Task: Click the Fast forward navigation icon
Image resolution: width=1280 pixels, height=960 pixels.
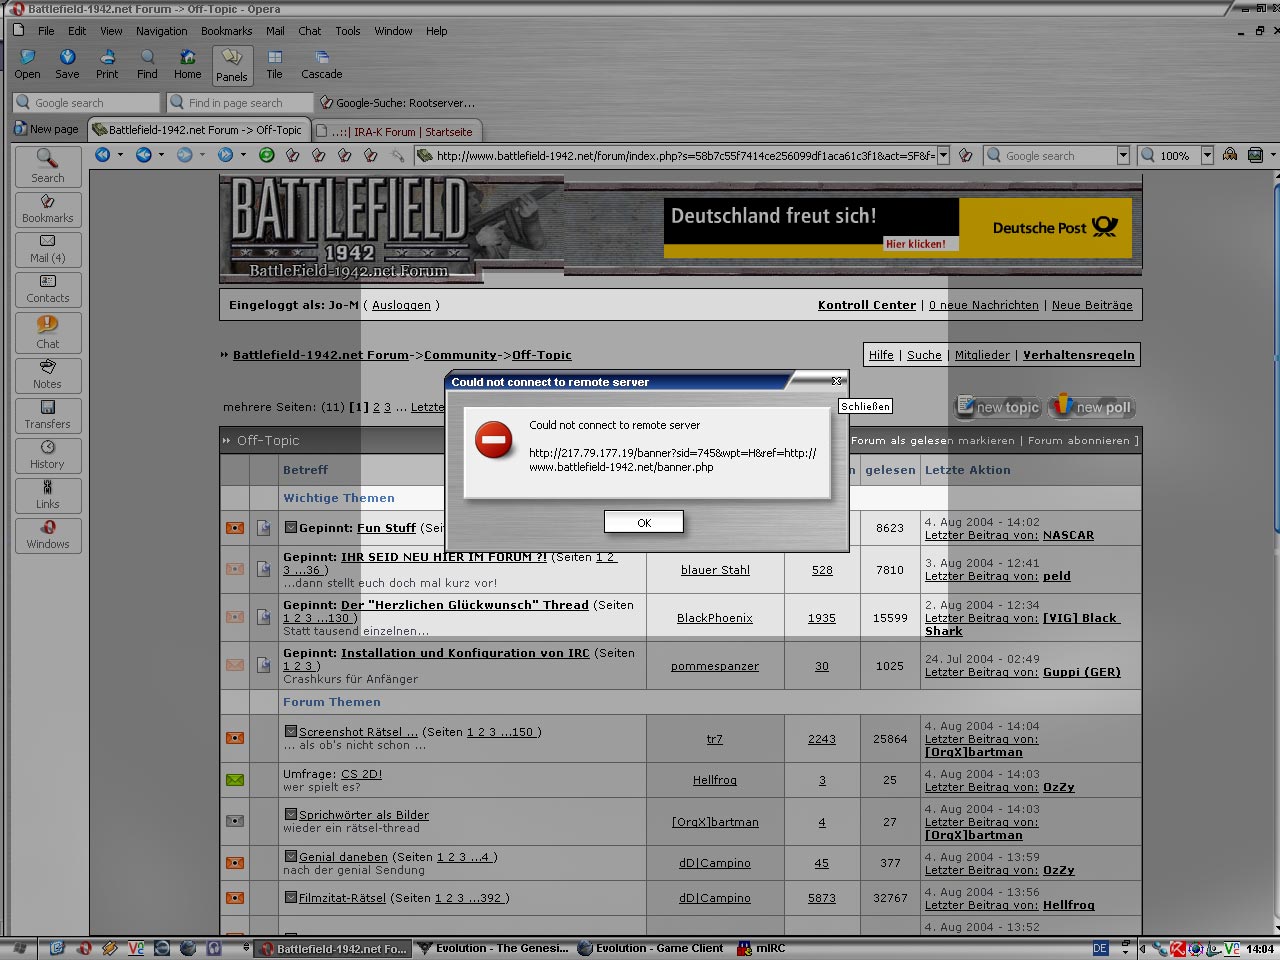Action: [x=225, y=155]
